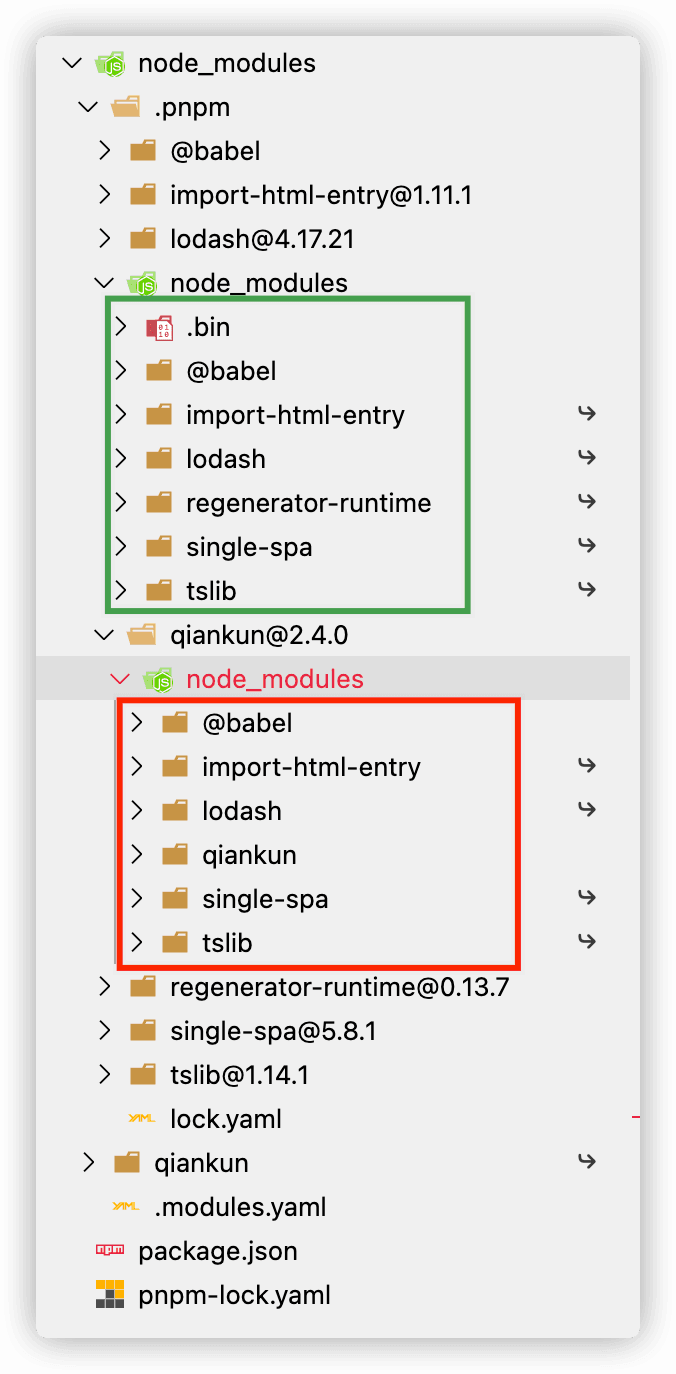676x1374 pixels.
Task: Select the .modules.yaml file
Action: pos(240,1207)
